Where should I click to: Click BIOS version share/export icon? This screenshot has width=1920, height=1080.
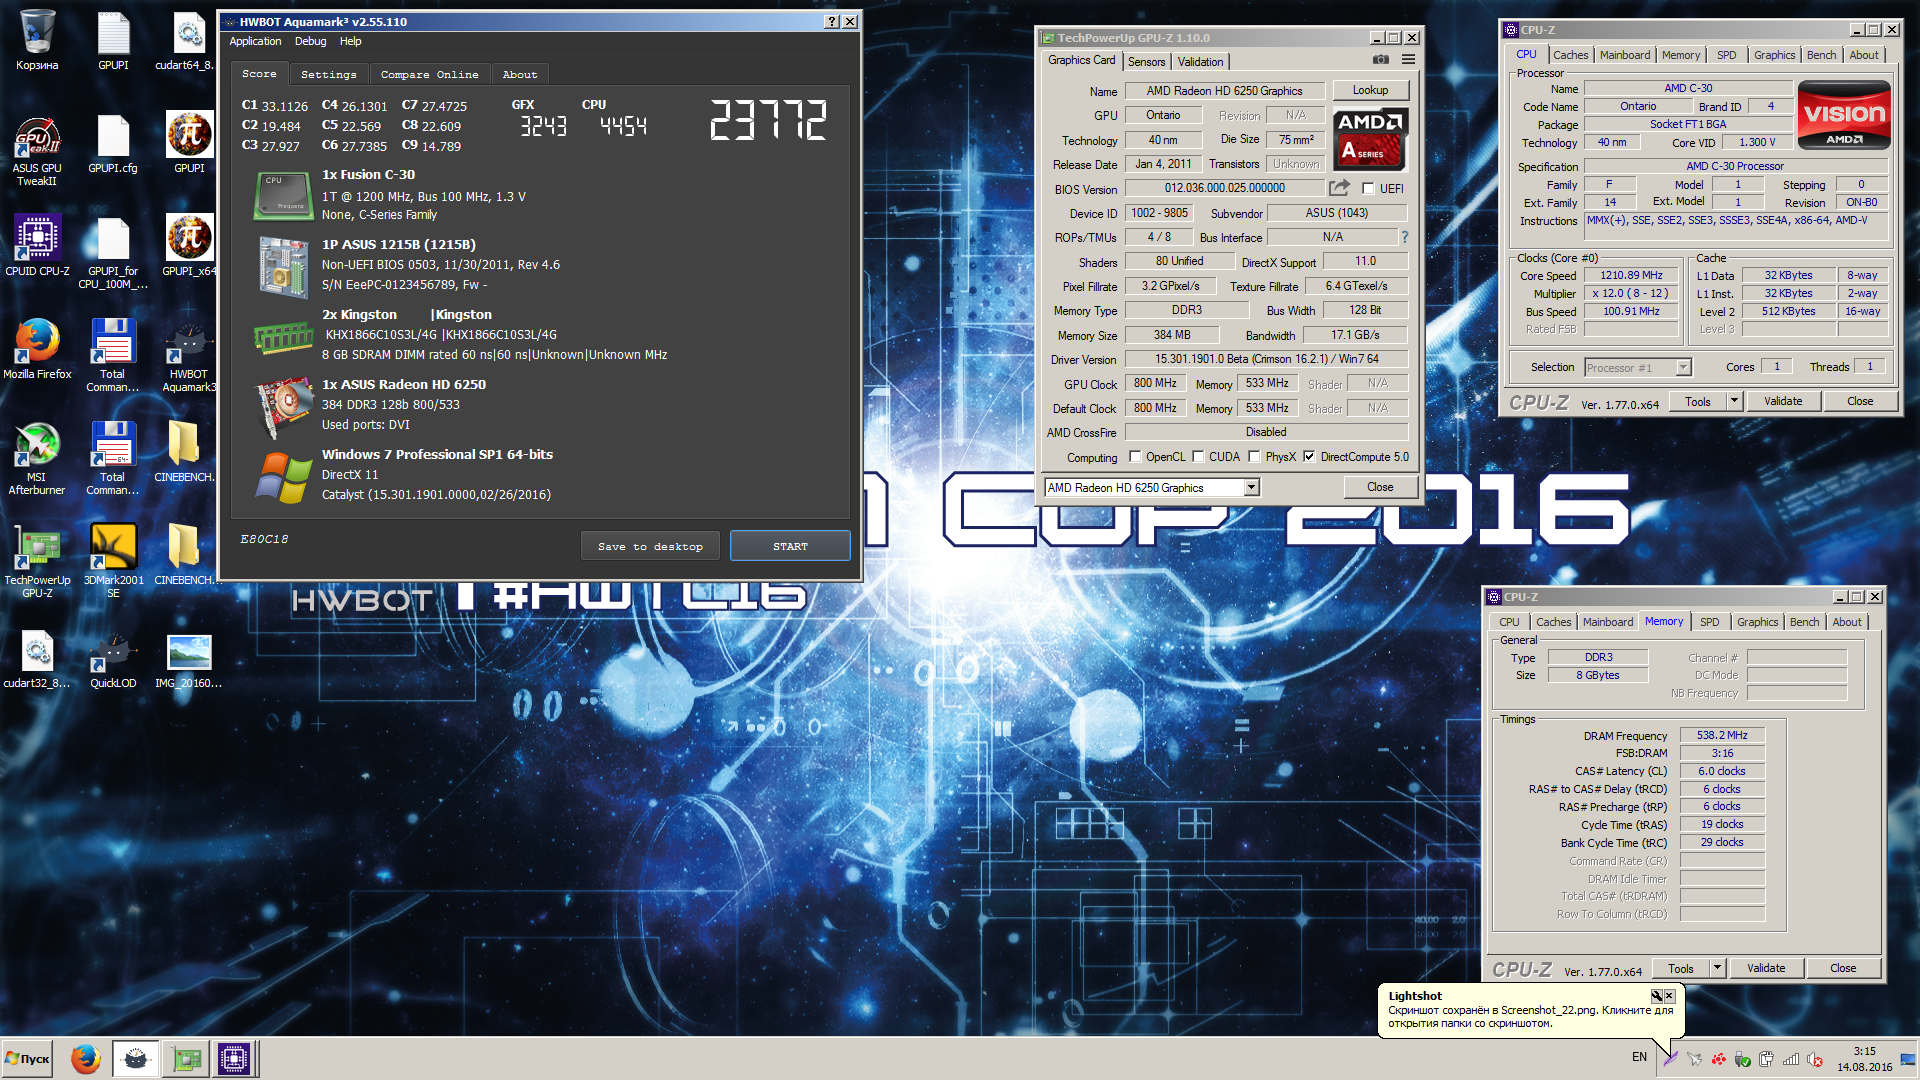coord(1339,188)
